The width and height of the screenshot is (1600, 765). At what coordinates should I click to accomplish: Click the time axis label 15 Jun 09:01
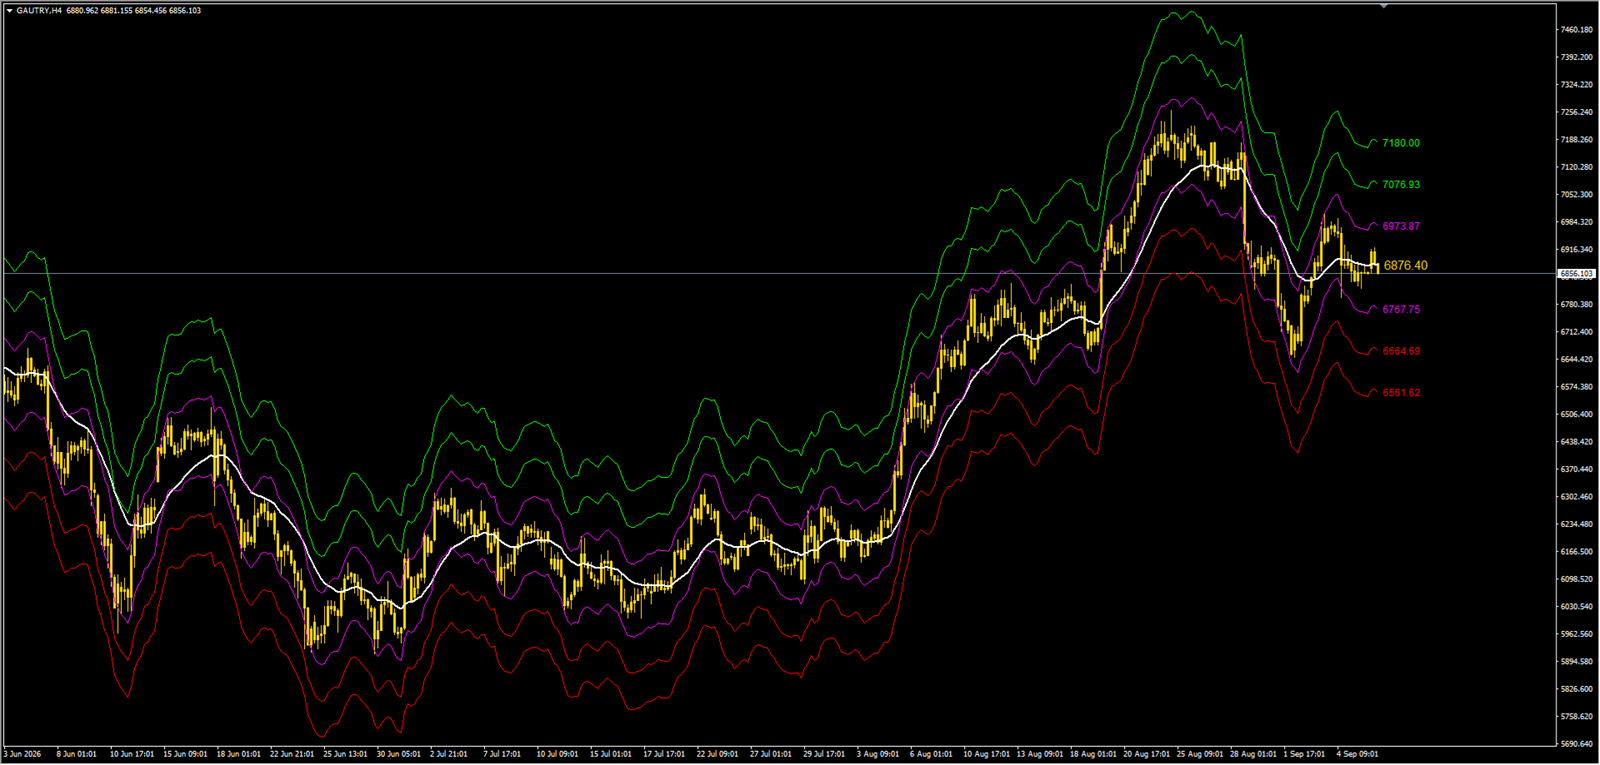pyautogui.click(x=185, y=754)
